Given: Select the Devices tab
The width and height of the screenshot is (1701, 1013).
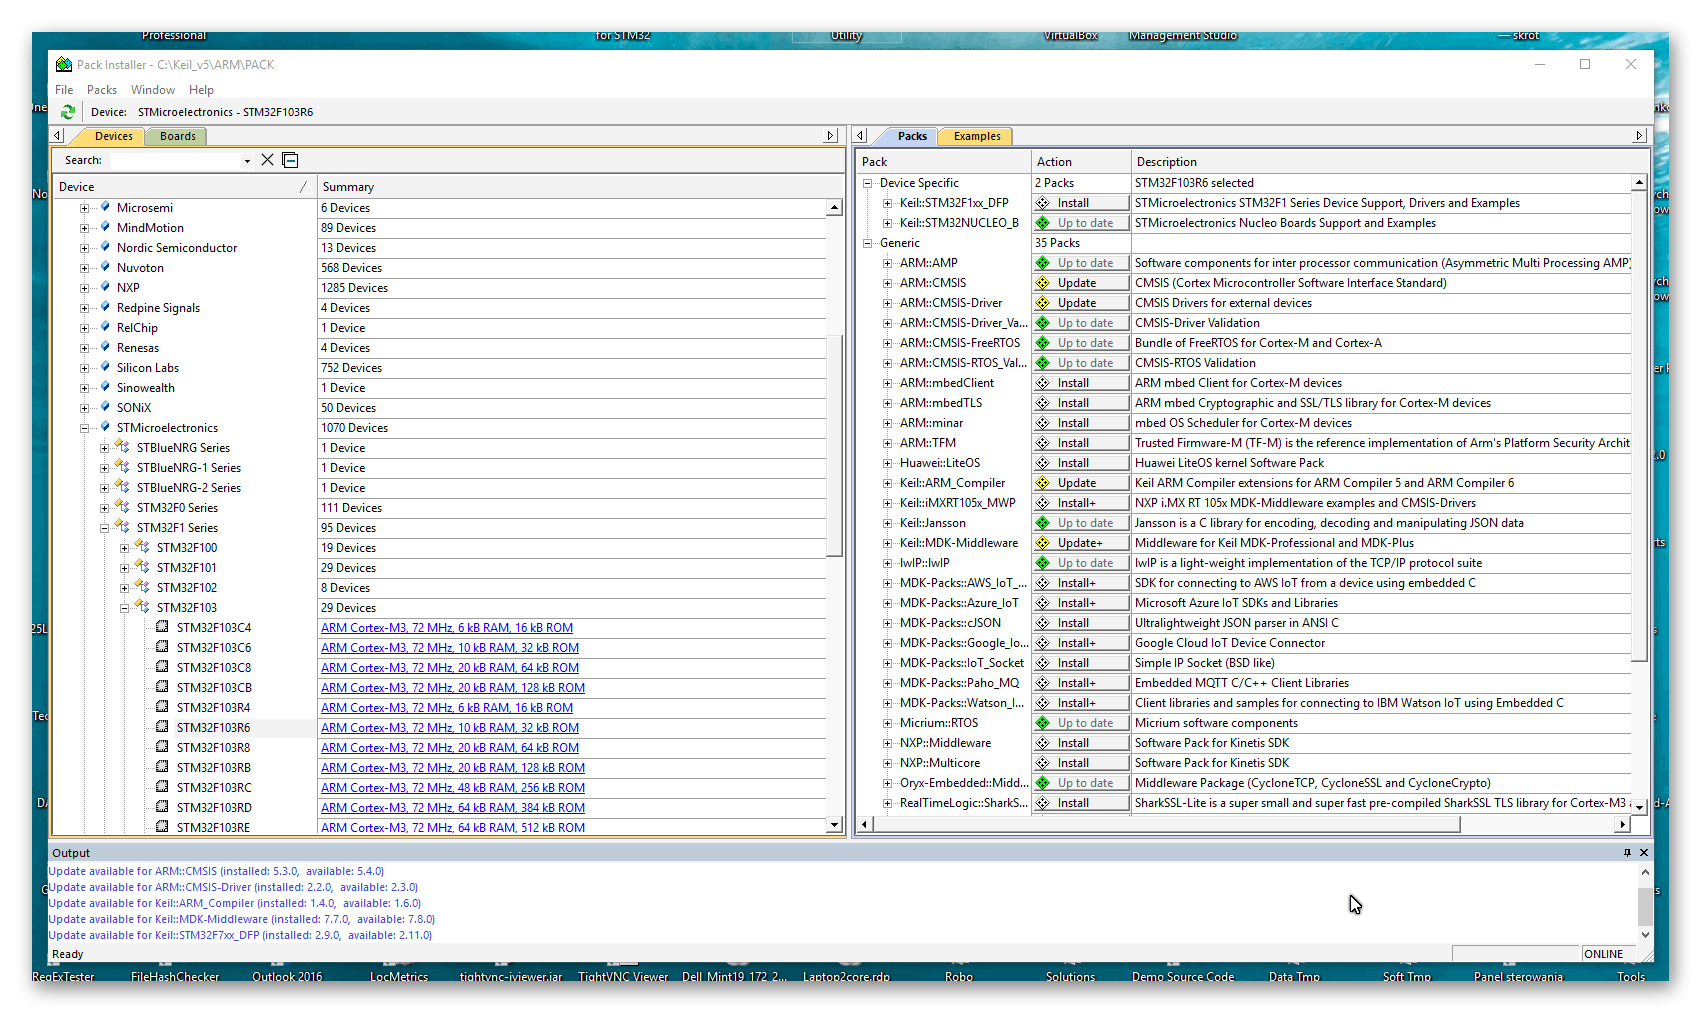Looking at the screenshot, I should click(113, 136).
